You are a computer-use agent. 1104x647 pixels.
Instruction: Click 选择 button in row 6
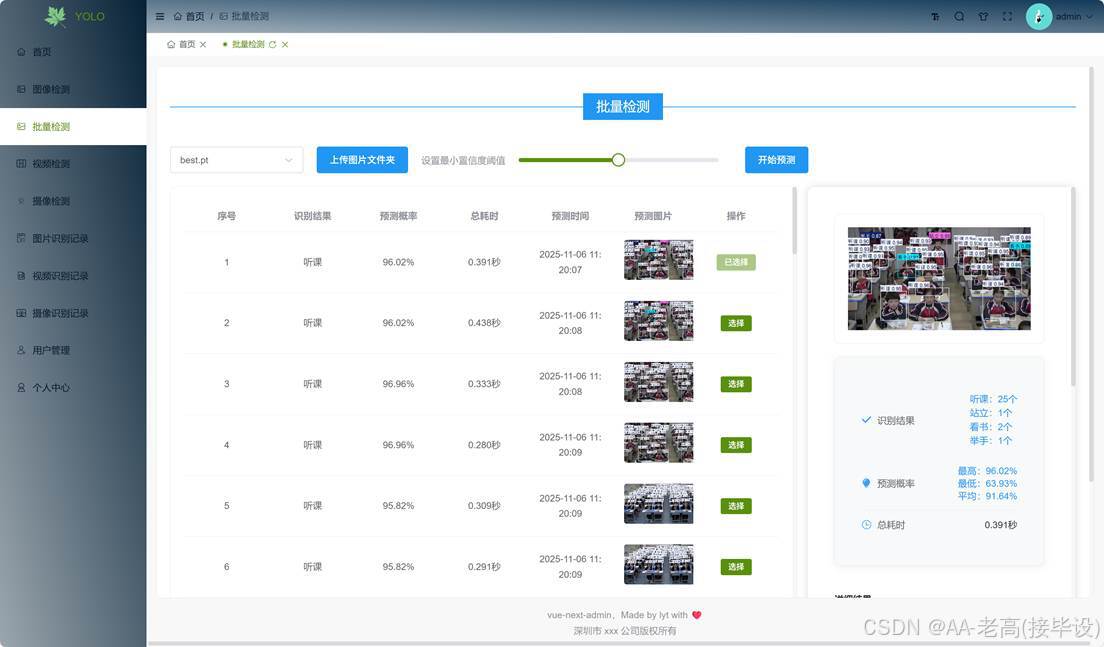tap(736, 567)
